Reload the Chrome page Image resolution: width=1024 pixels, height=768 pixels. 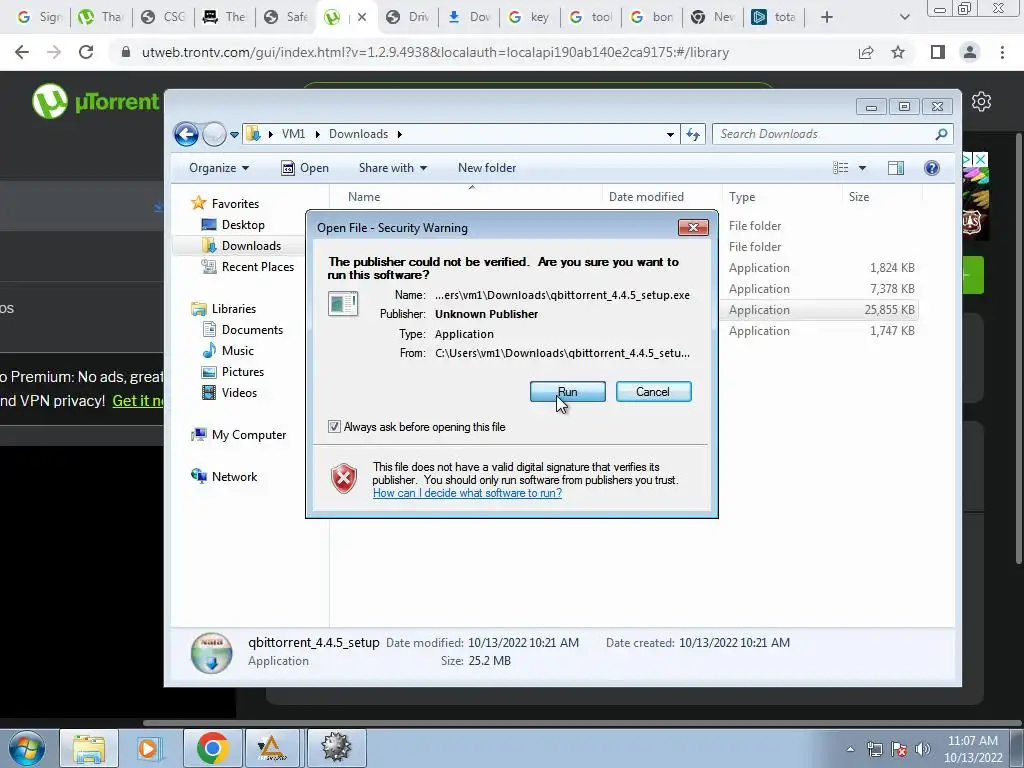[86, 52]
